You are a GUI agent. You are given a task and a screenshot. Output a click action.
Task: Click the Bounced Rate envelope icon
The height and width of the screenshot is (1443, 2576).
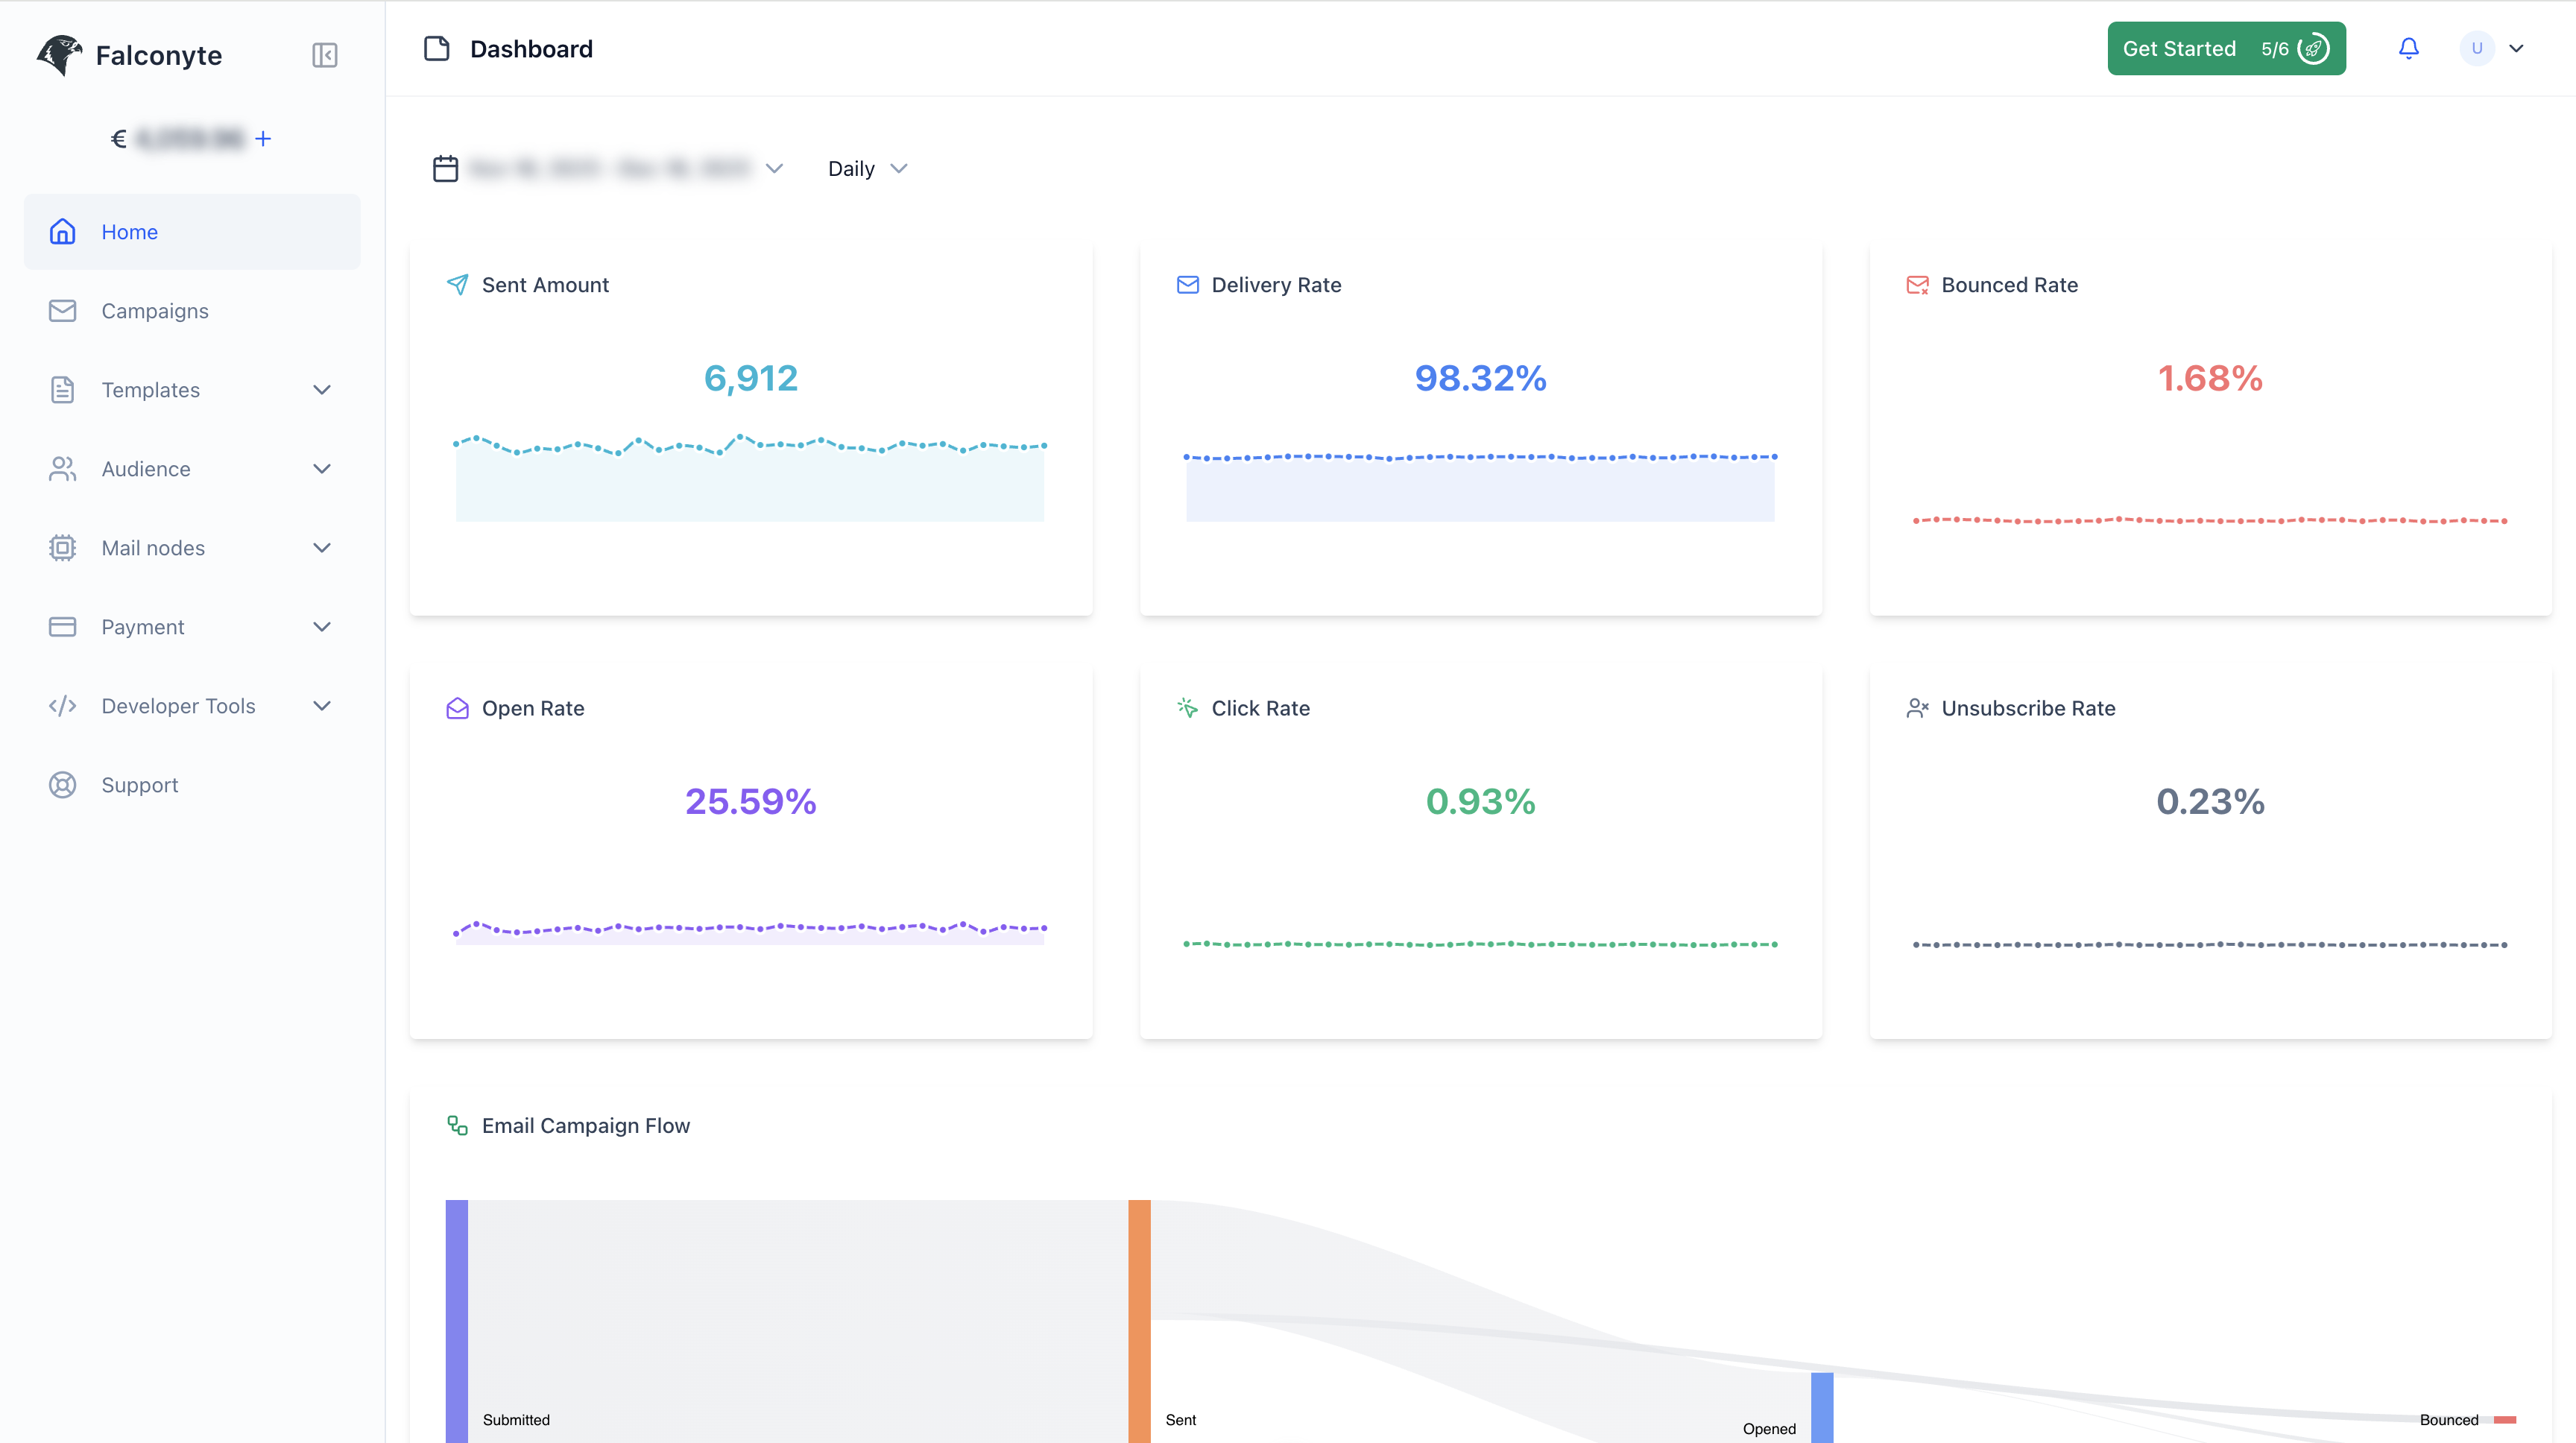click(x=1917, y=284)
